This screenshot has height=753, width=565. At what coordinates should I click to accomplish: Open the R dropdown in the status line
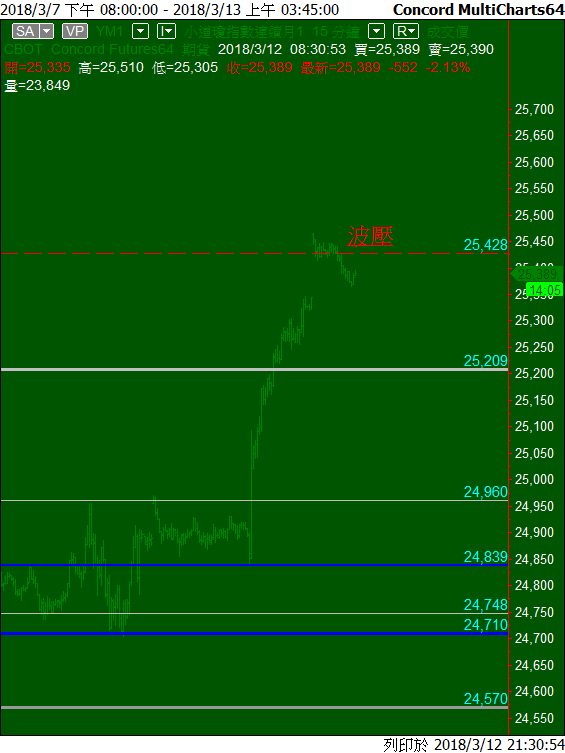click(x=406, y=32)
